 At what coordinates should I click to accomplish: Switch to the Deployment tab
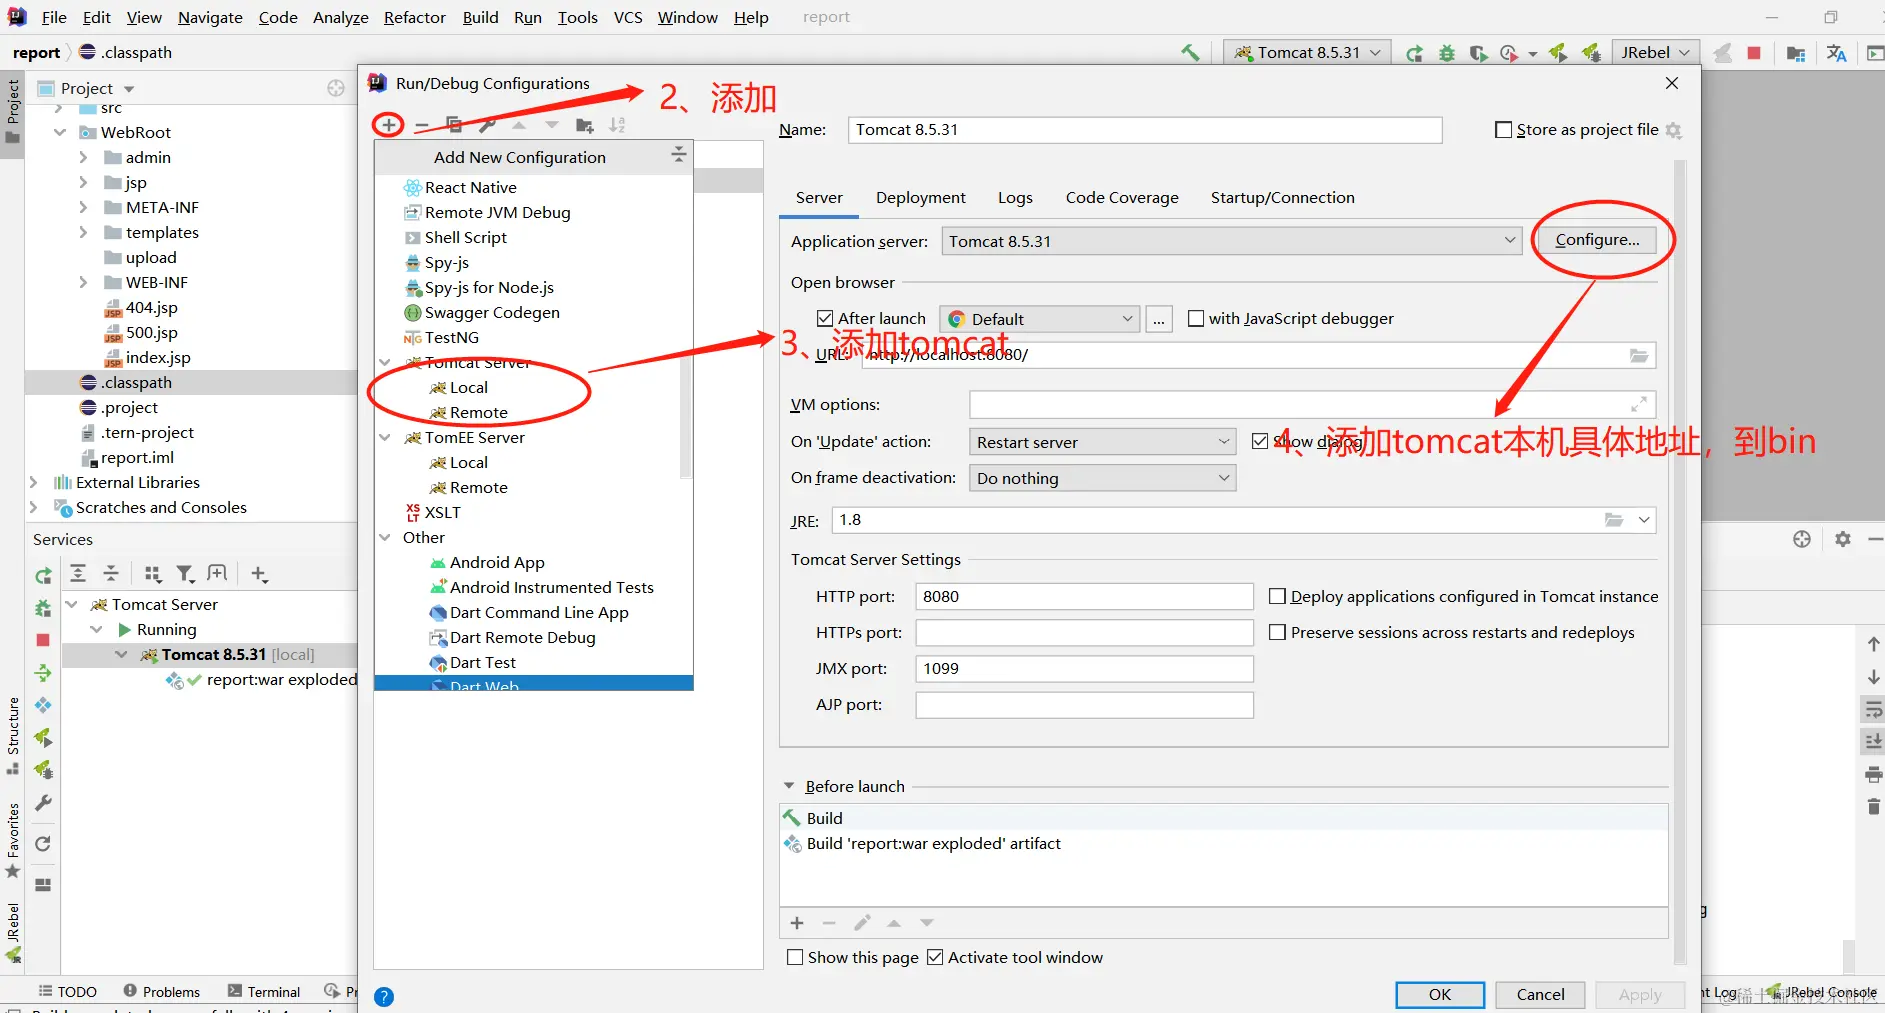point(920,198)
